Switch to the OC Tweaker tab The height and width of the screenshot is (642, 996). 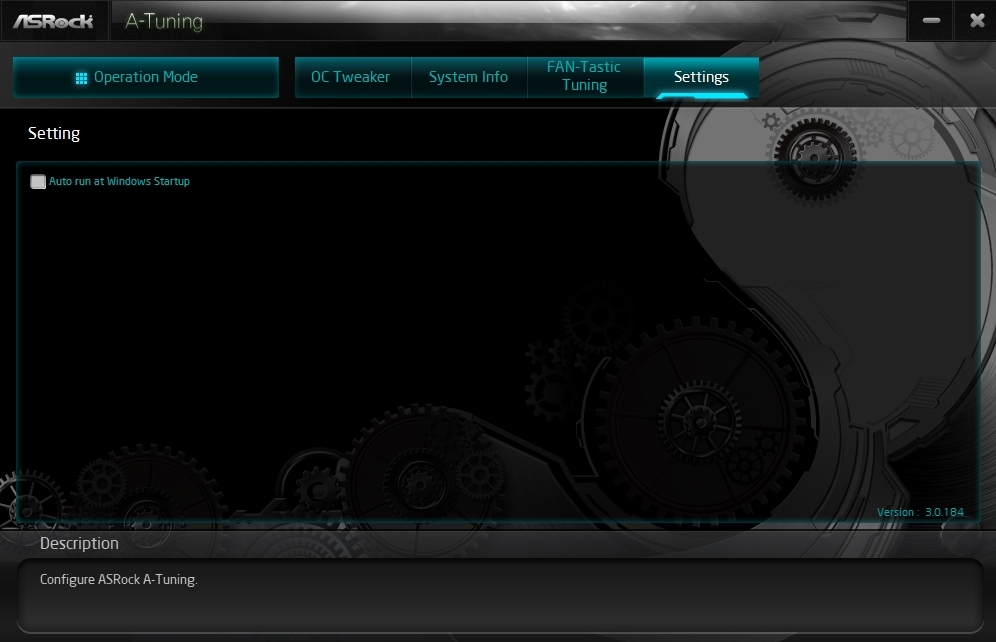(x=353, y=77)
